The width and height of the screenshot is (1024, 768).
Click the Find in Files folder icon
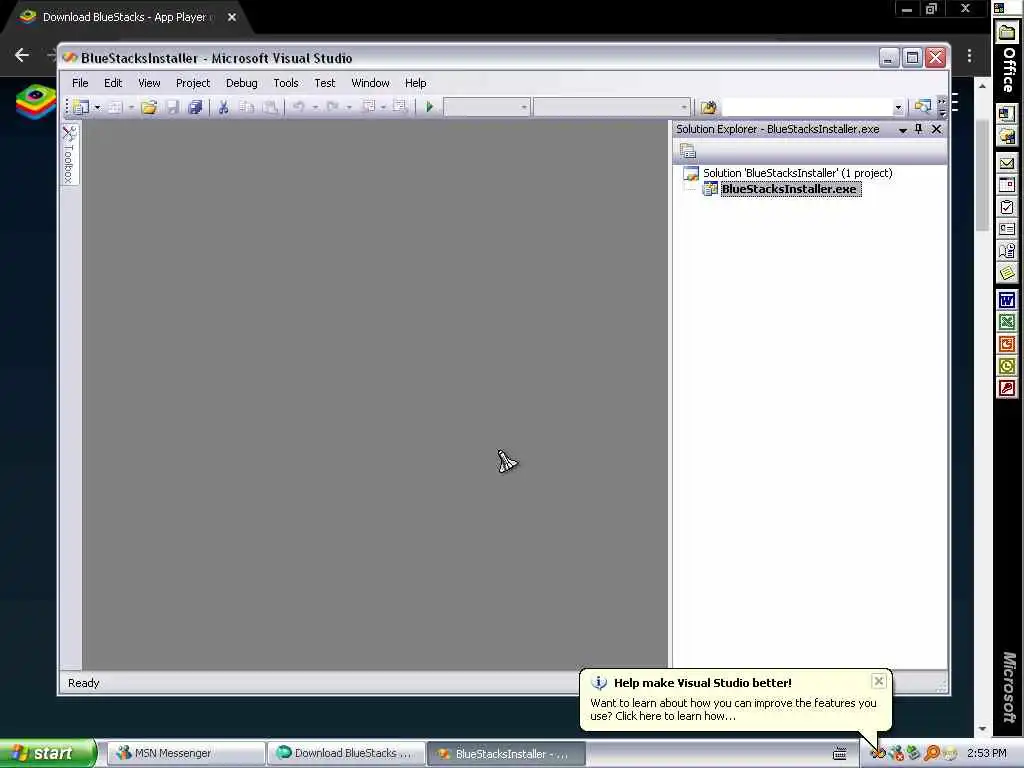(709, 107)
